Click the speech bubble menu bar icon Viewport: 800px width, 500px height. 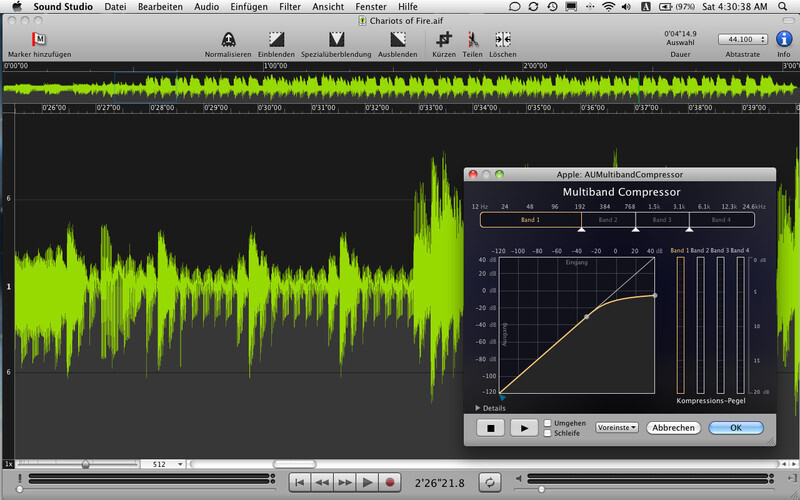(515, 7)
